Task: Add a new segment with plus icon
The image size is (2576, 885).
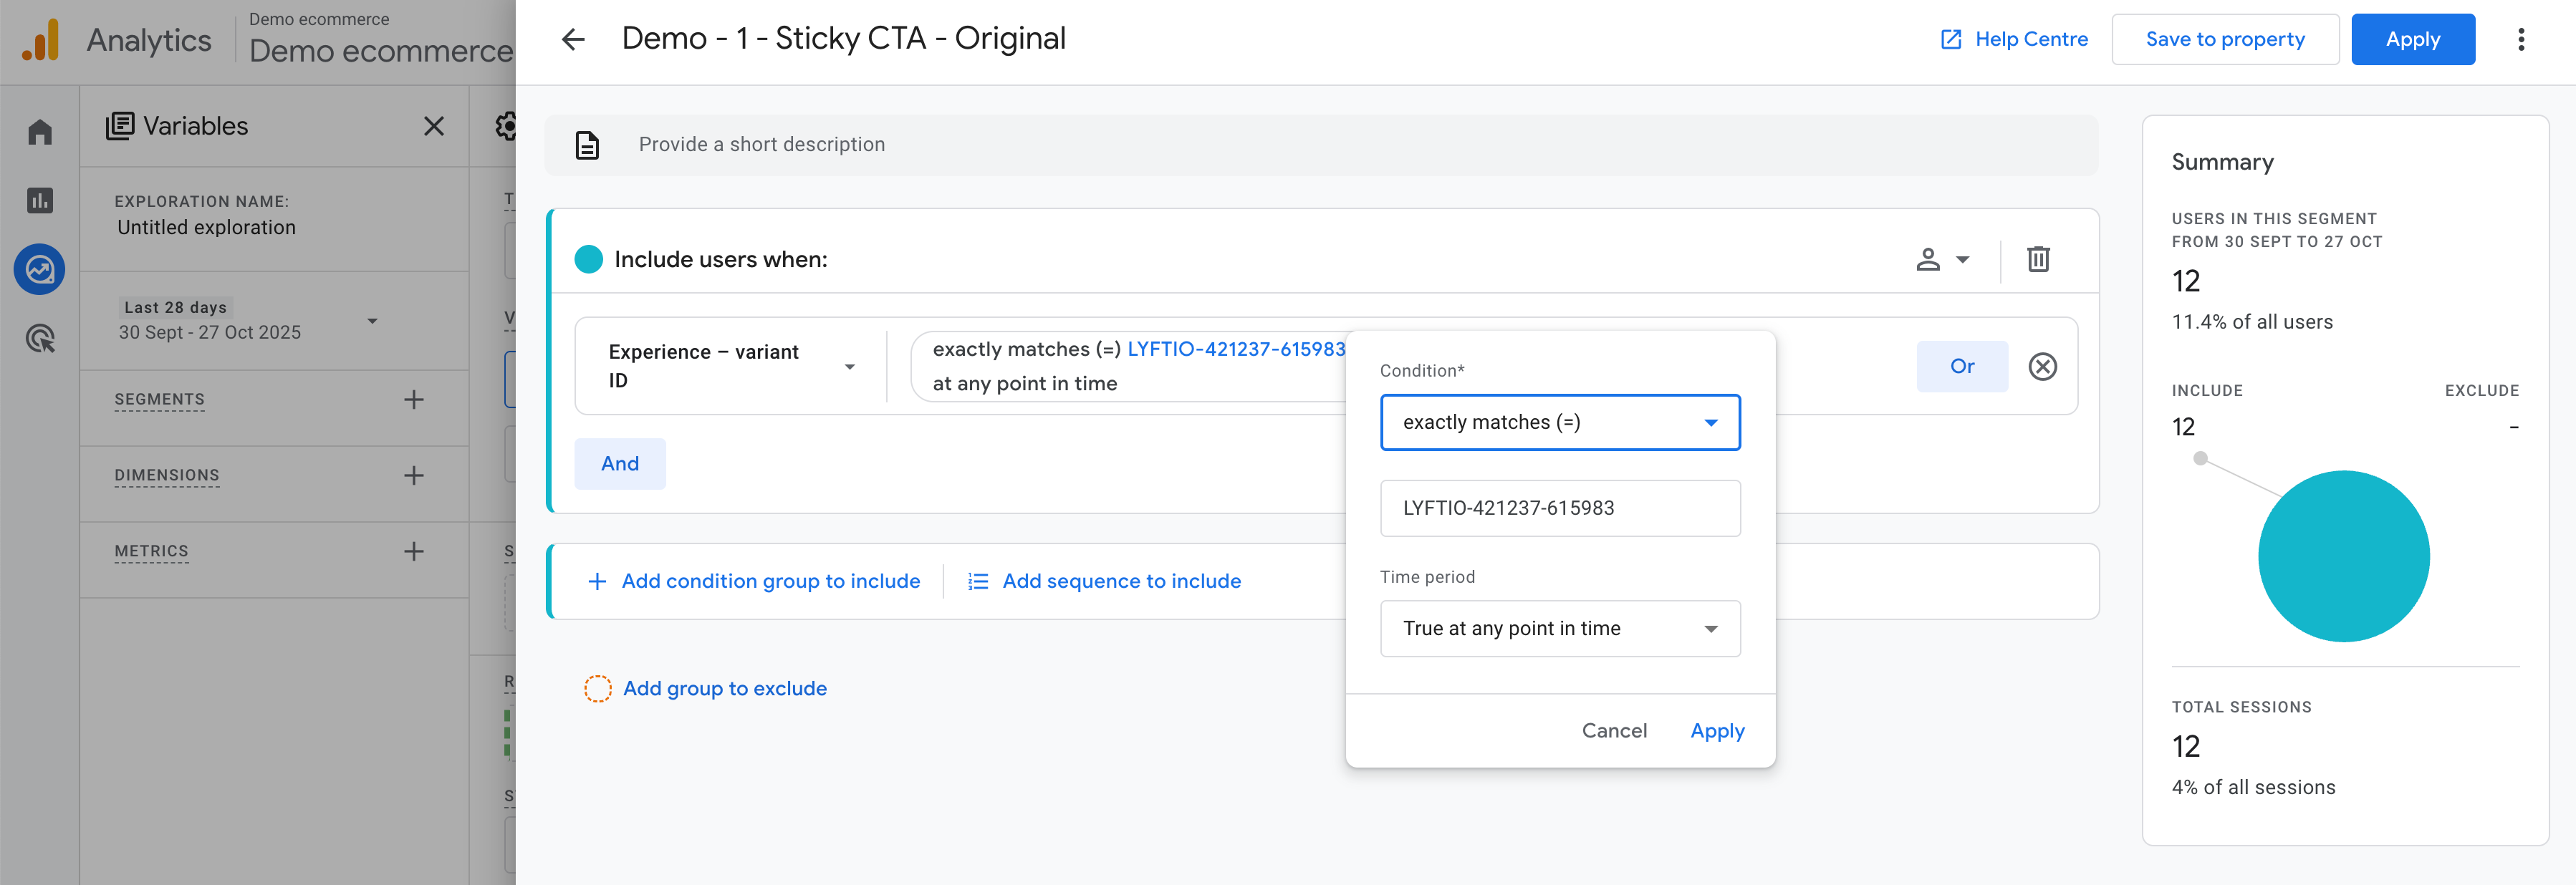Action: [413, 400]
